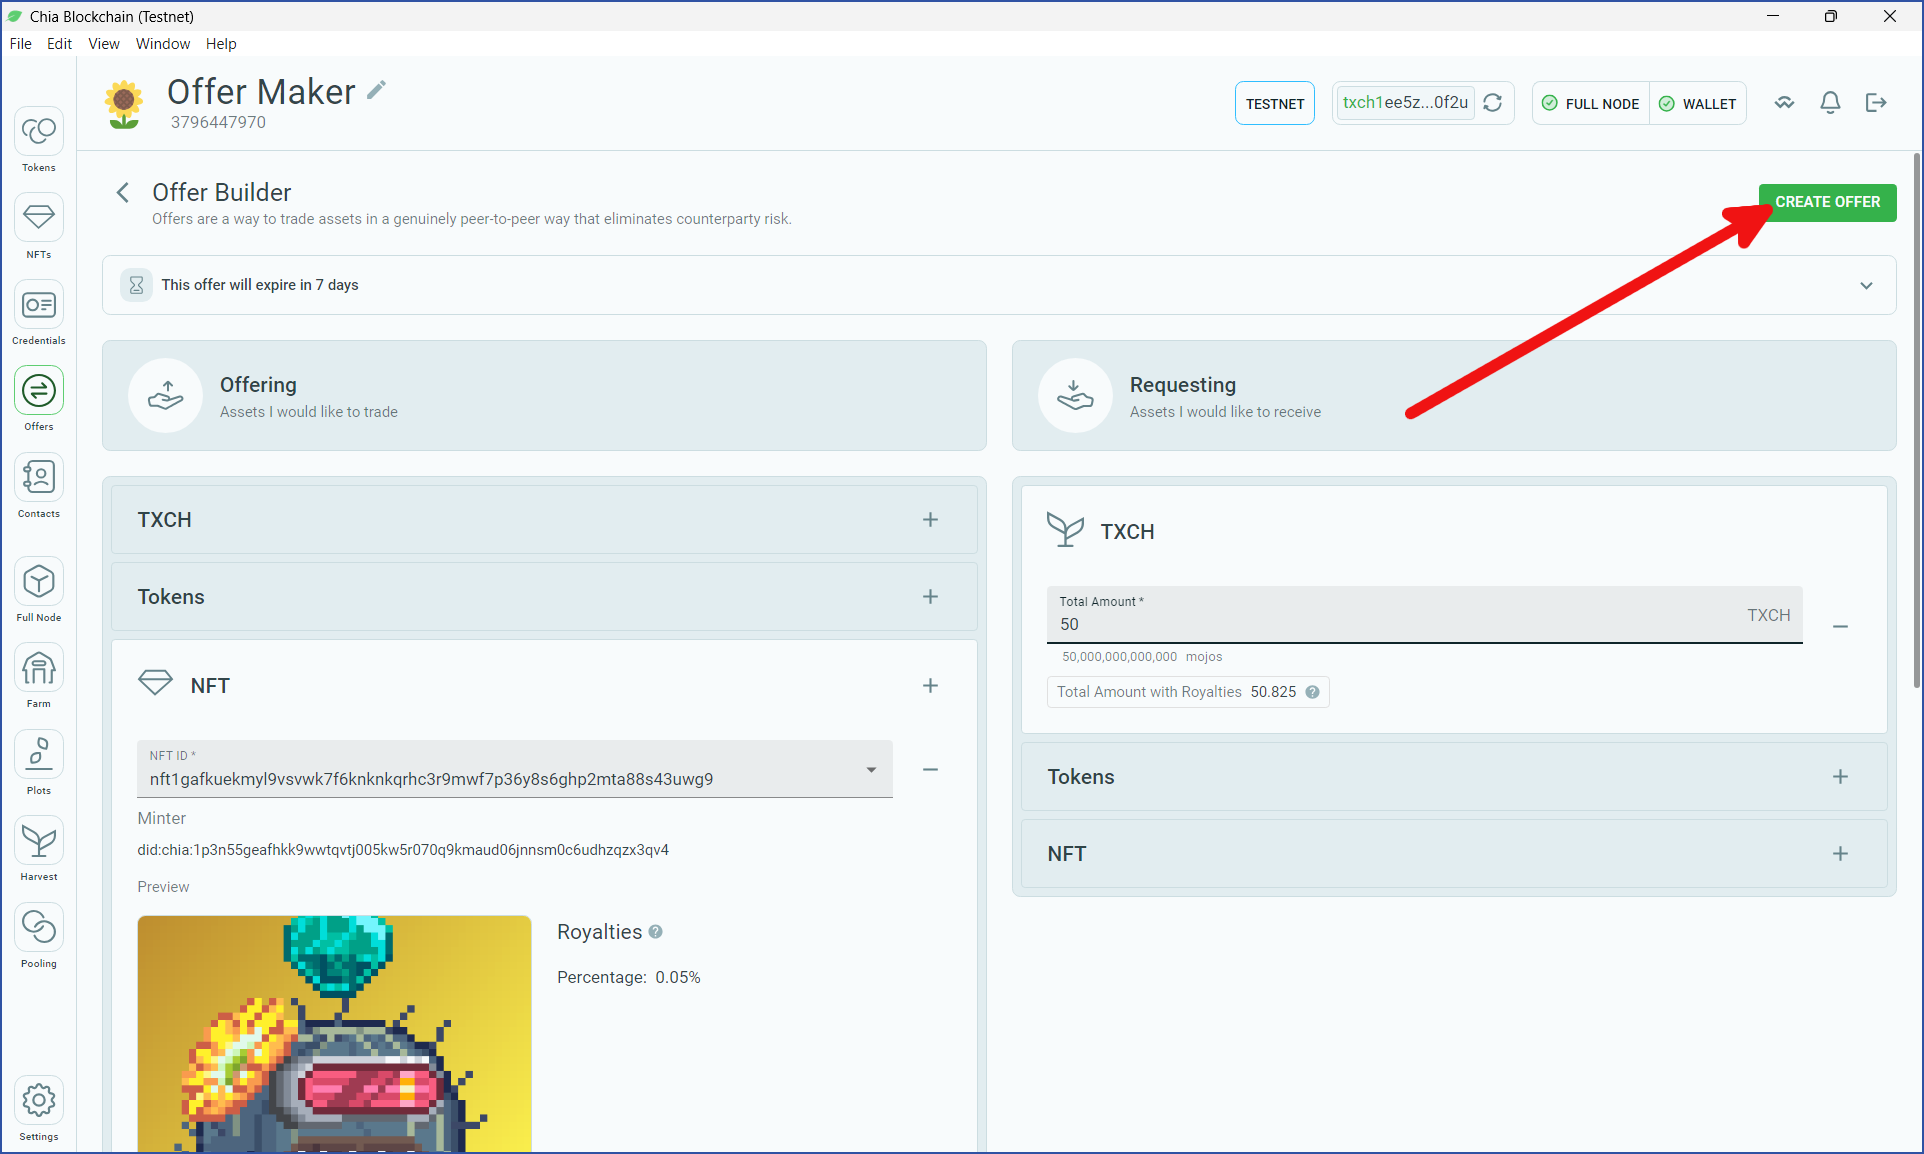This screenshot has height=1154, width=1924.
Task: Open the Window menu
Action: click(x=163, y=44)
